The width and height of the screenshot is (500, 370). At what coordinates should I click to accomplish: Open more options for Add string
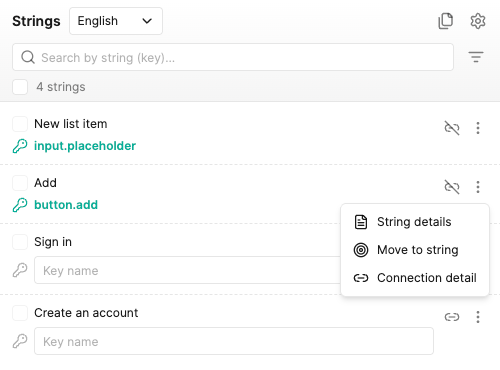coord(478,187)
